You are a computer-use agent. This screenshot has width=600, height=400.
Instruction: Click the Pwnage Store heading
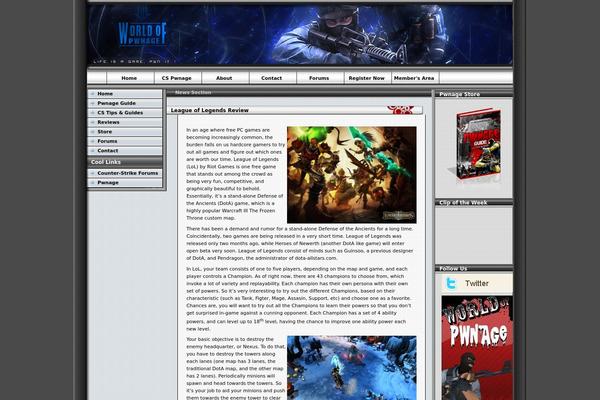(x=460, y=94)
